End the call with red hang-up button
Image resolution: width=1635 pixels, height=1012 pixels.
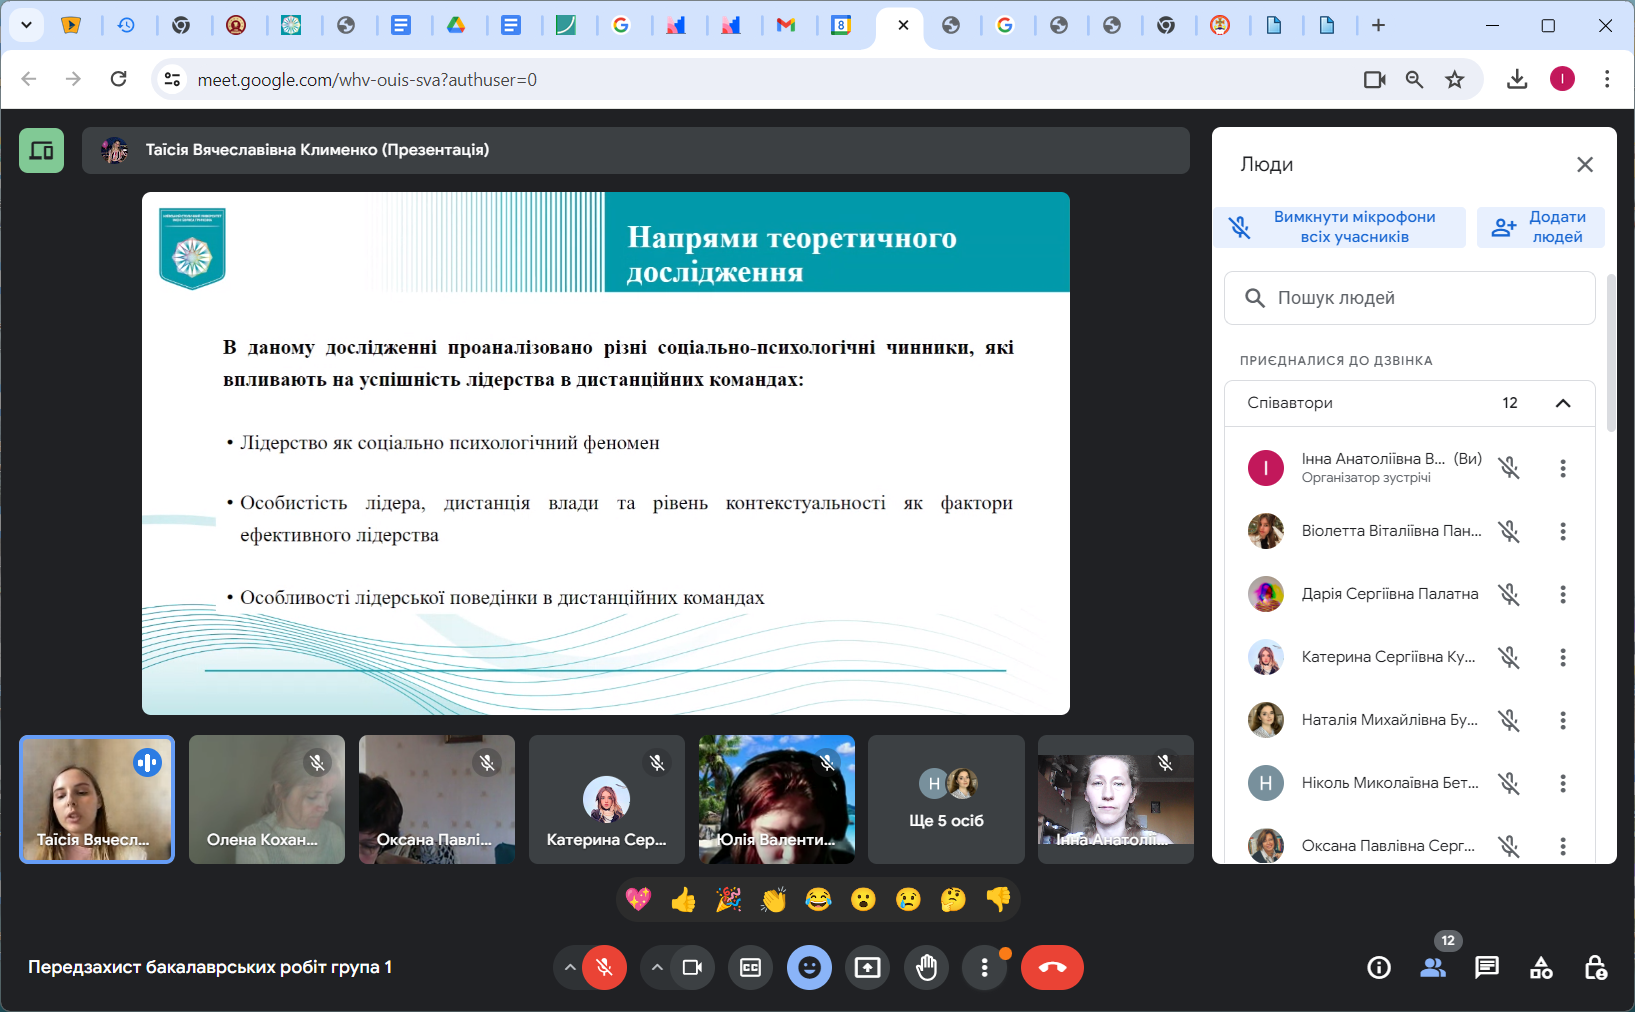click(1052, 967)
